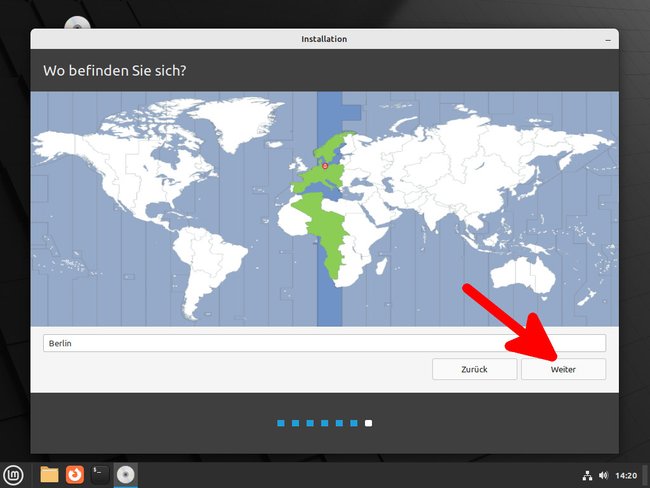Image resolution: width=650 pixels, height=488 pixels.
Task: Go back with the Zurück button
Action: coord(474,369)
